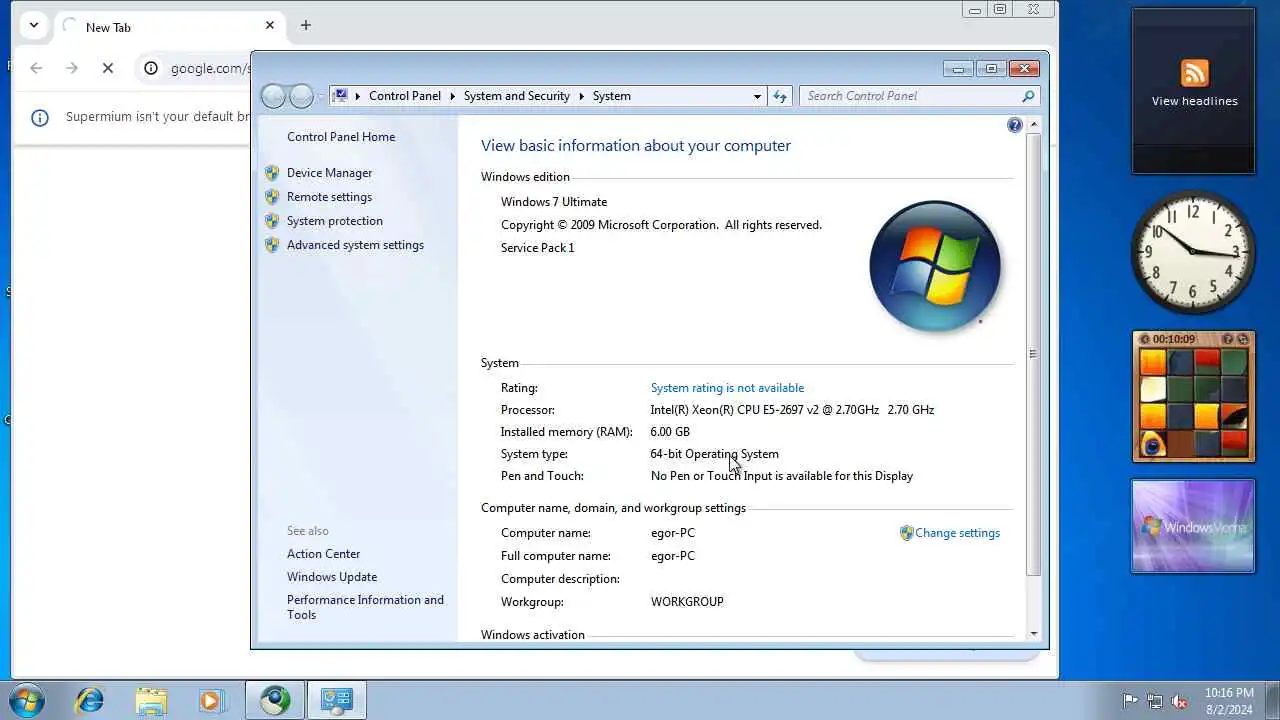This screenshot has width=1280, height=720.
Task: Launch Internet Explorer from taskbar
Action: tap(89, 701)
